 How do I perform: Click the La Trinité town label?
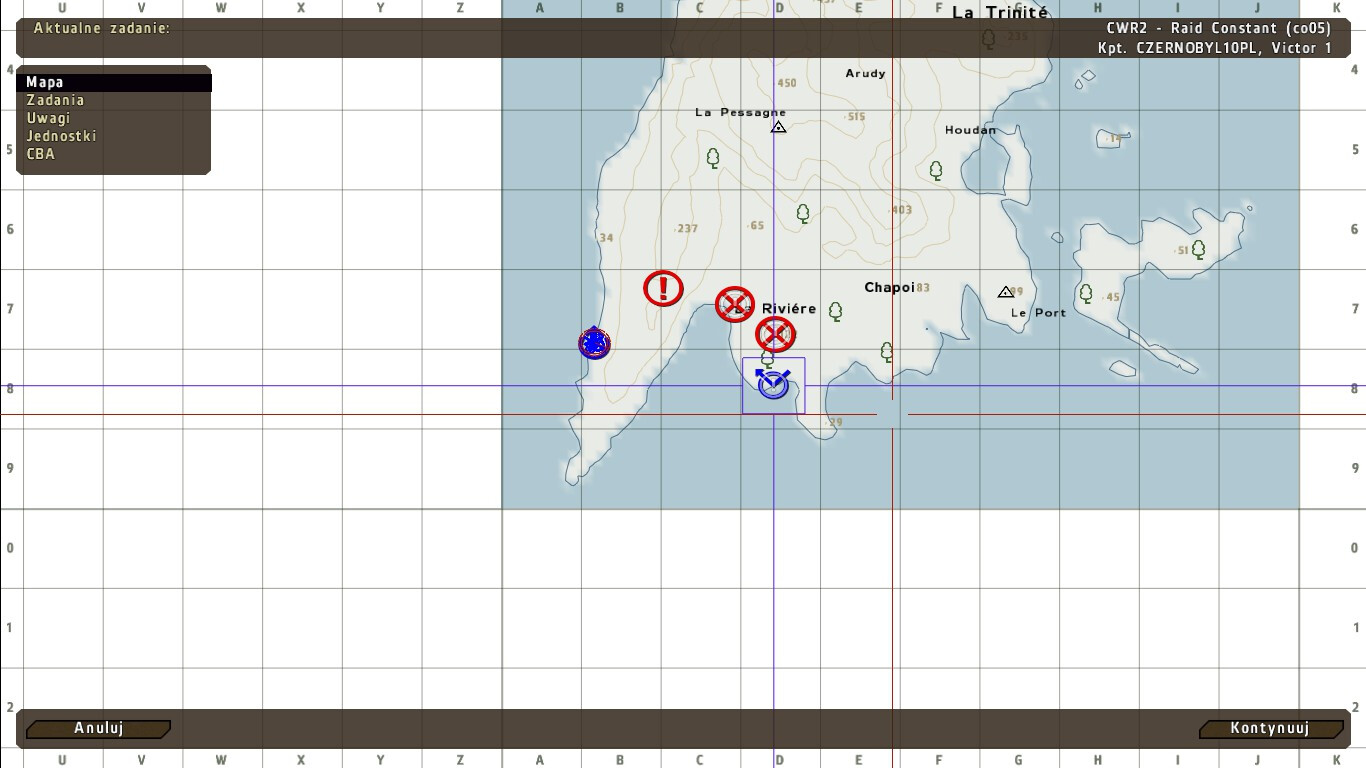(x=999, y=13)
